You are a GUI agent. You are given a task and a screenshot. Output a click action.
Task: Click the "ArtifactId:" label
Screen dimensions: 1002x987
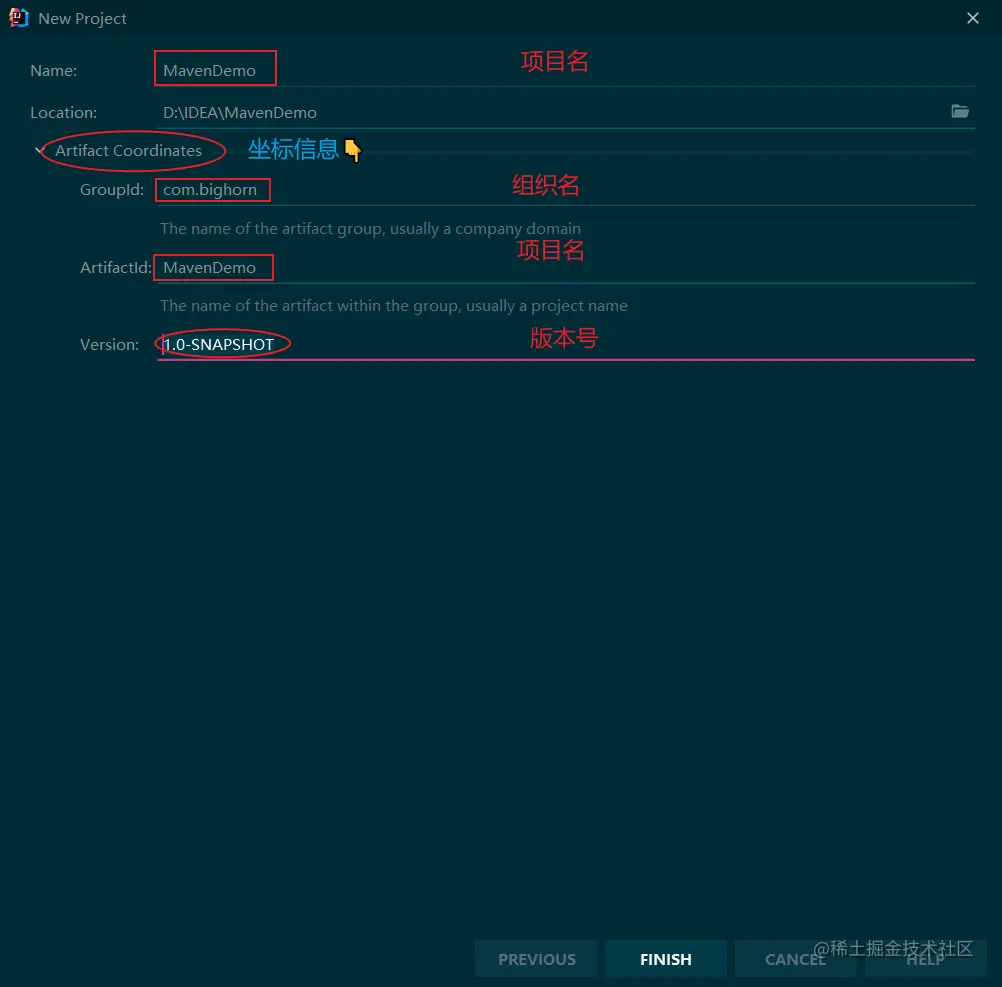point(116,268)
